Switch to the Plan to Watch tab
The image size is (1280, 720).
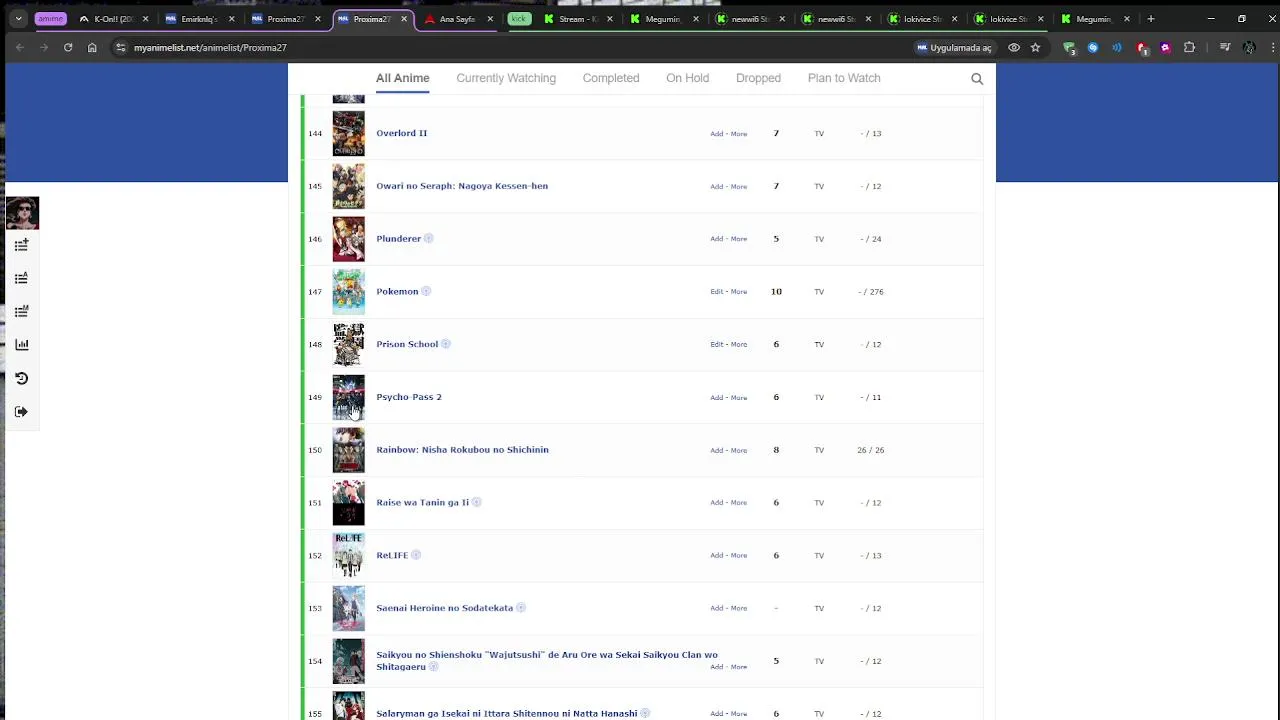click(x=844, y=78)
